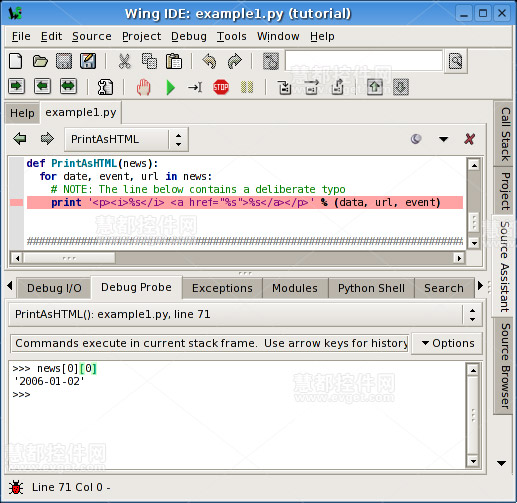Open PrintAsHTML symbol selector dropdown

point(126,139)
